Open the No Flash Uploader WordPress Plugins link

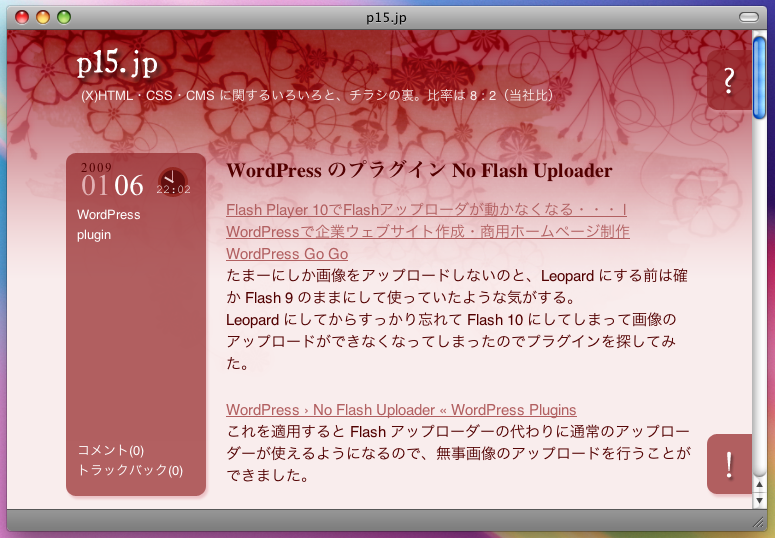point(401,410)
